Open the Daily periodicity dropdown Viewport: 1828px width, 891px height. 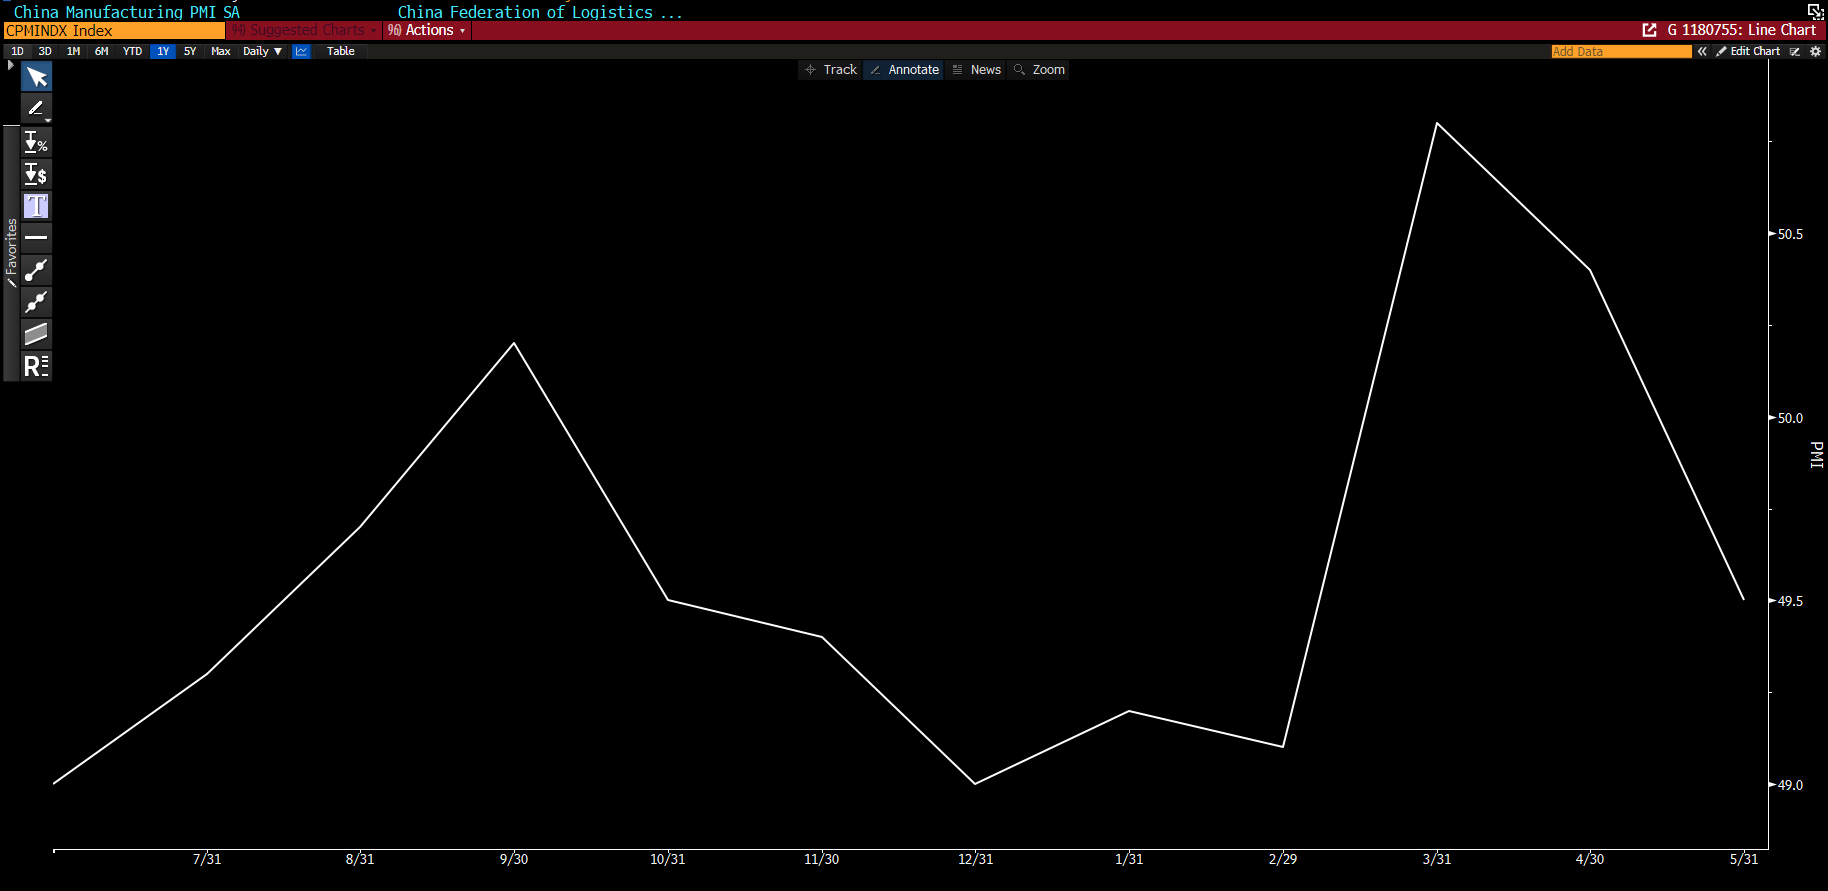(x=262, y=51)
